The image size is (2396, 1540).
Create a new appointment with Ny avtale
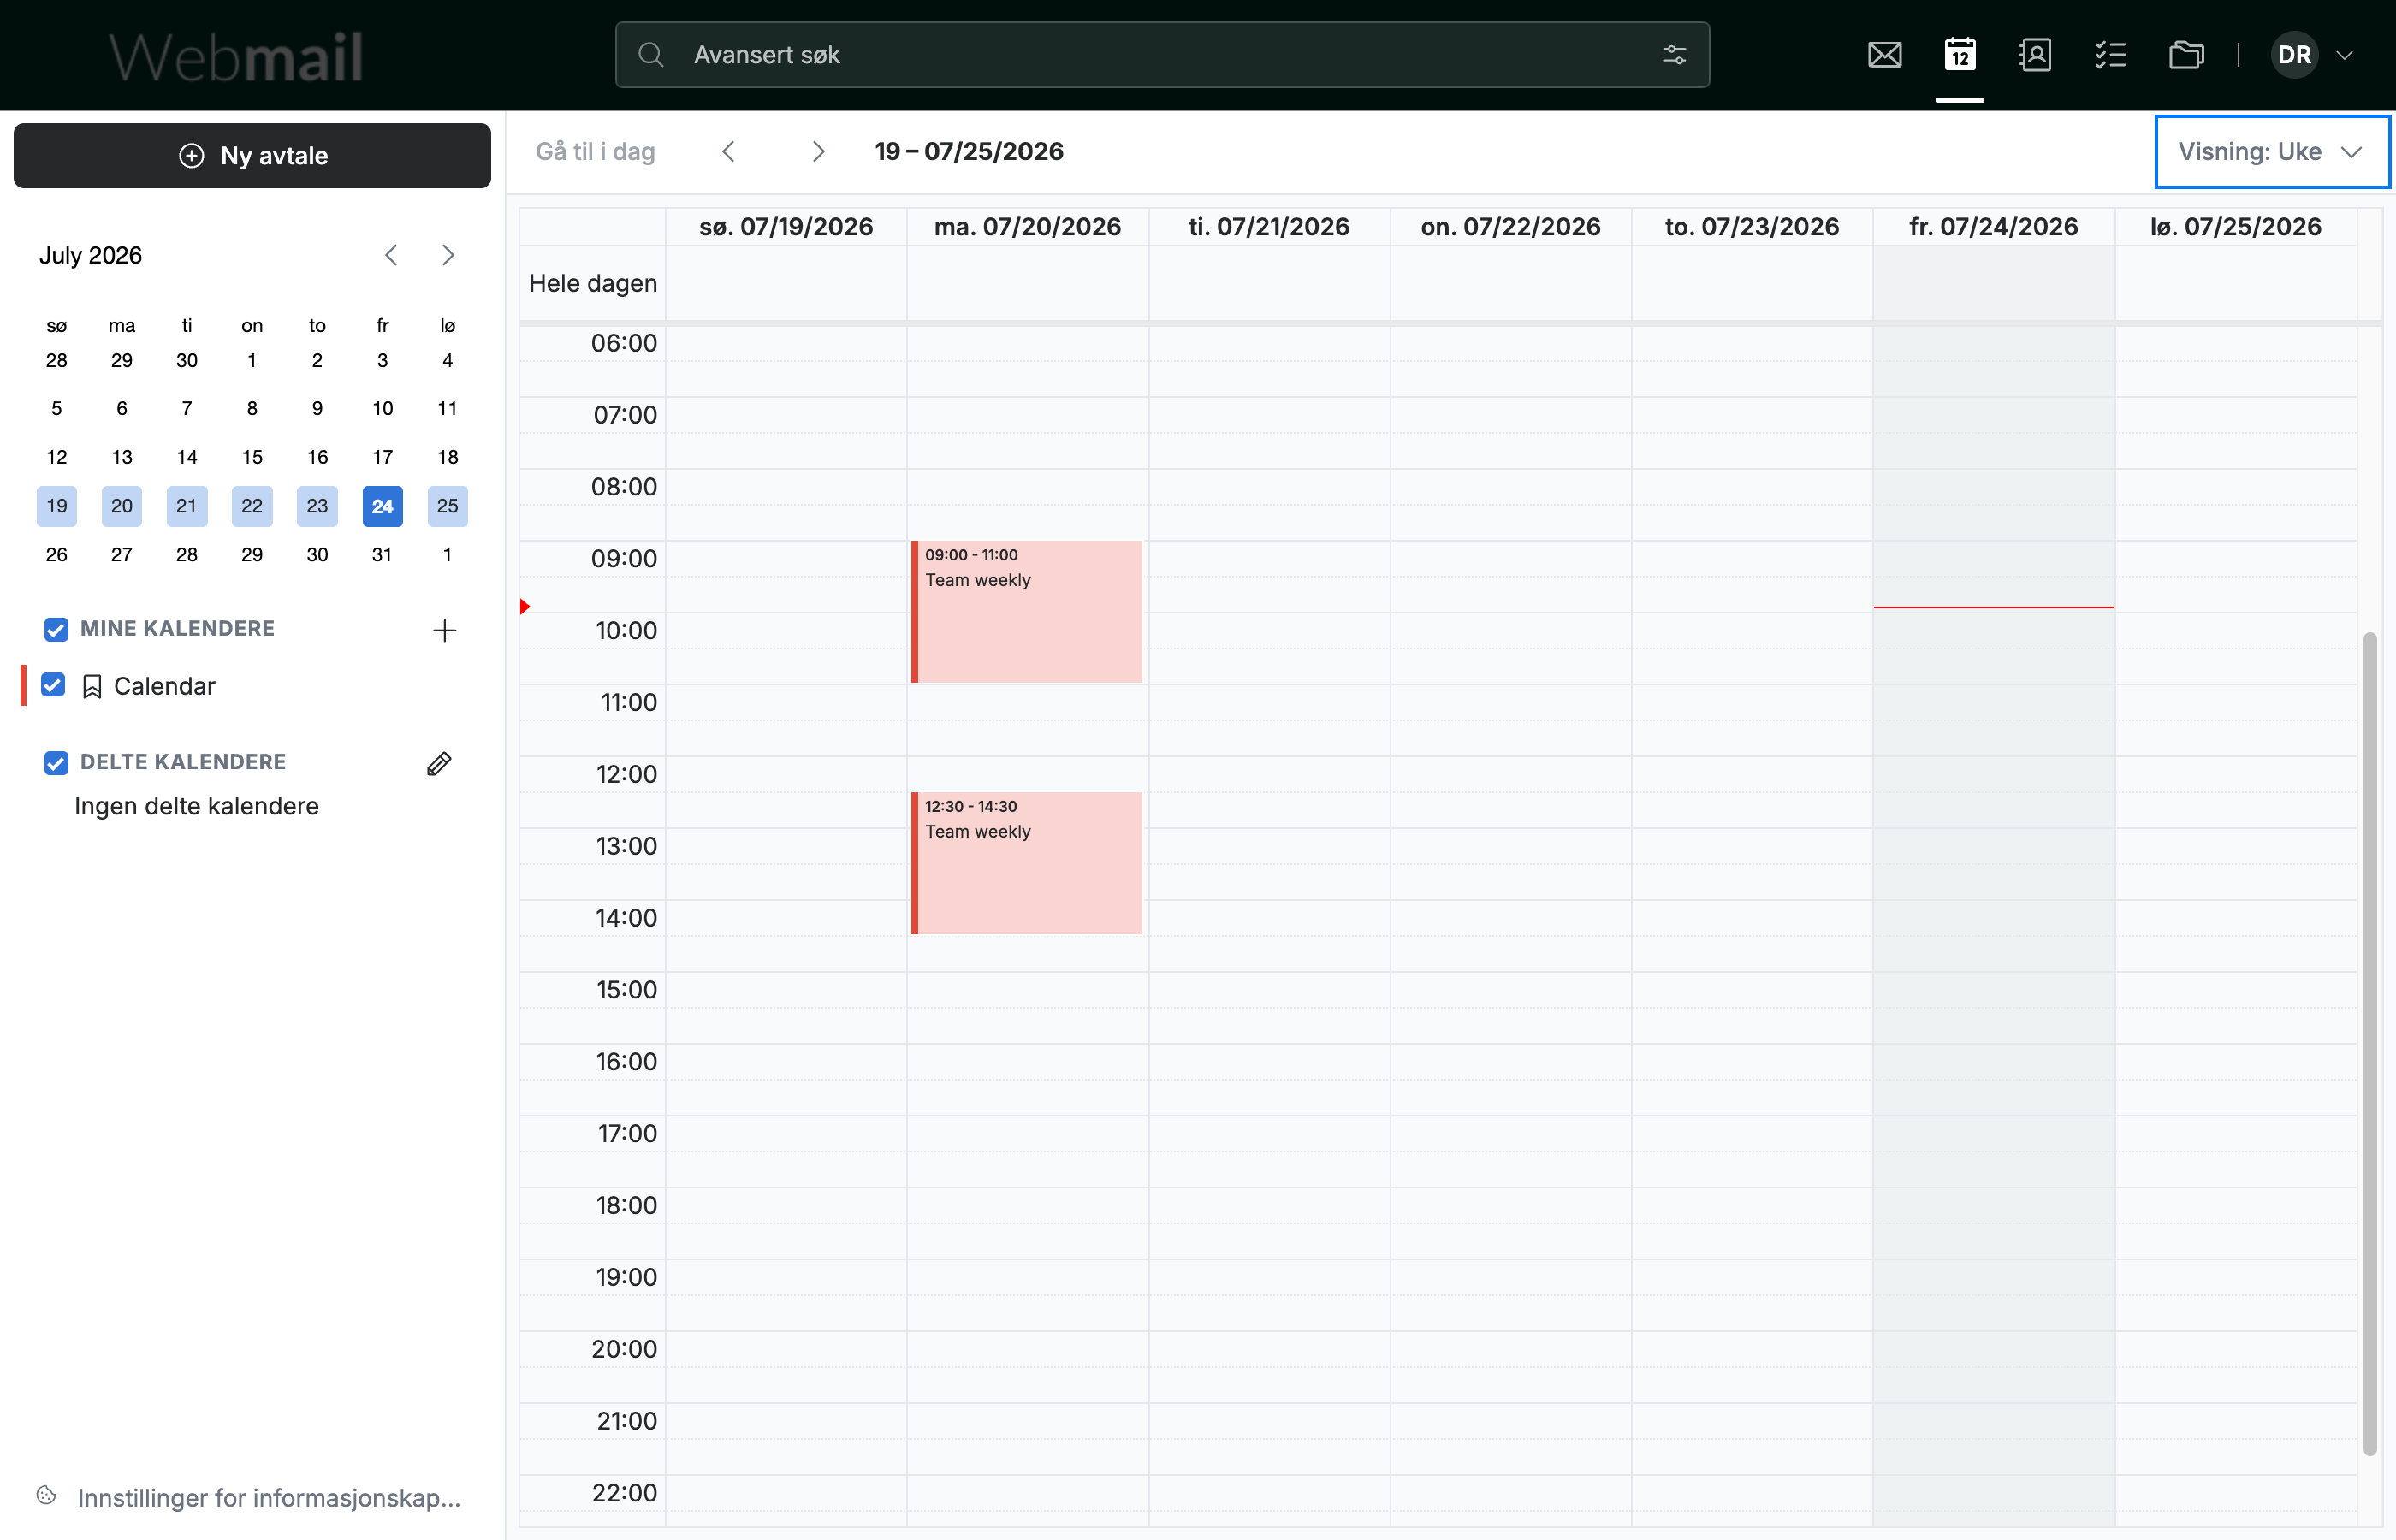pyautogui.click(x=252, y=156)
